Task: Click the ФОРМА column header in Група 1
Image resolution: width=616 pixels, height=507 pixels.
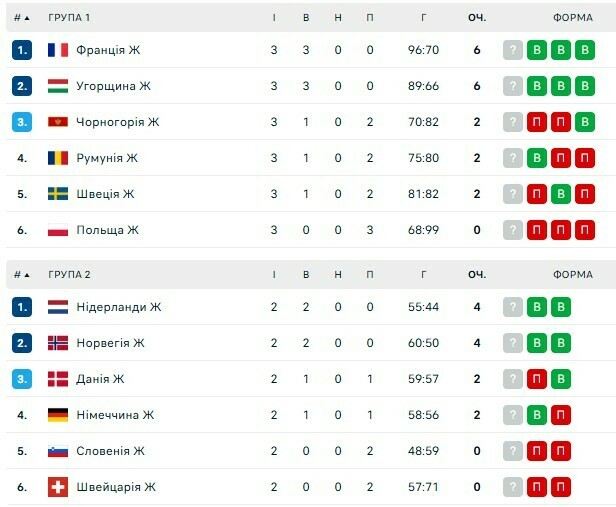Action: [x=573, y=18]
